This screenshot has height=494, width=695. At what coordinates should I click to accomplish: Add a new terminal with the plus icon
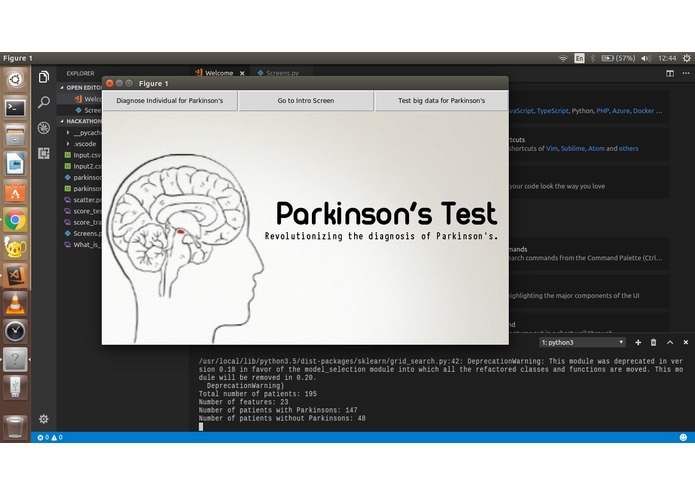point(638,342)
